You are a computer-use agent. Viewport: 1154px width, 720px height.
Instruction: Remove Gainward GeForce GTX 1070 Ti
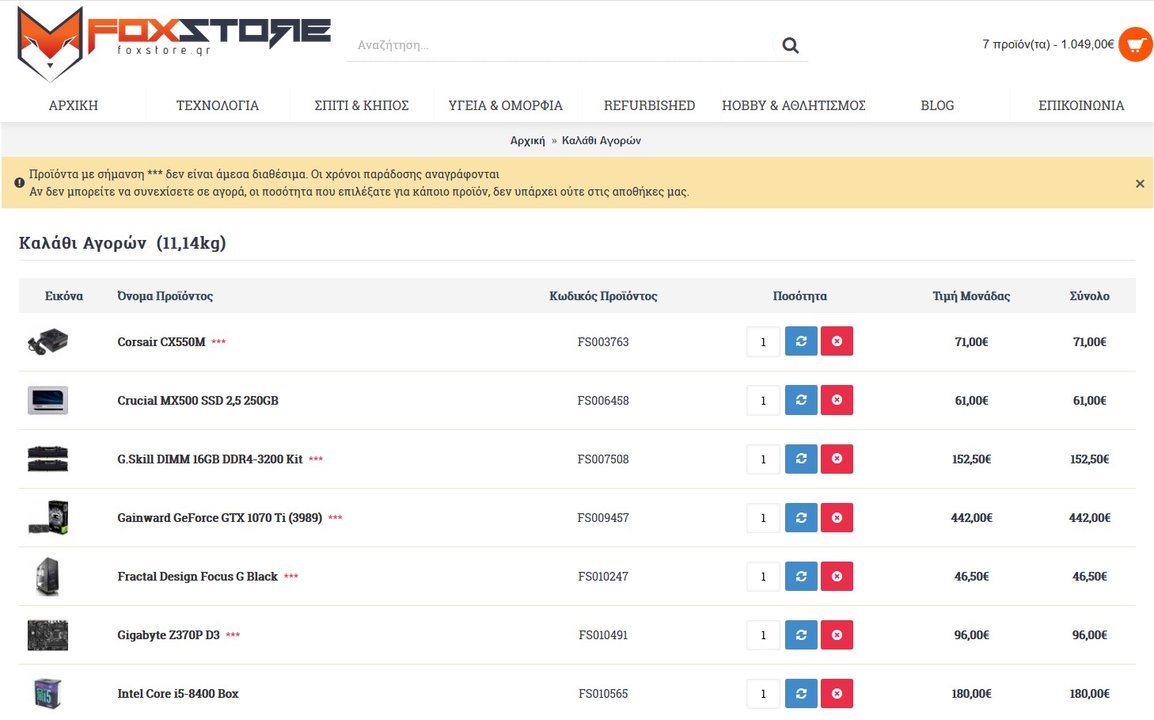click(x=837, y=518)
